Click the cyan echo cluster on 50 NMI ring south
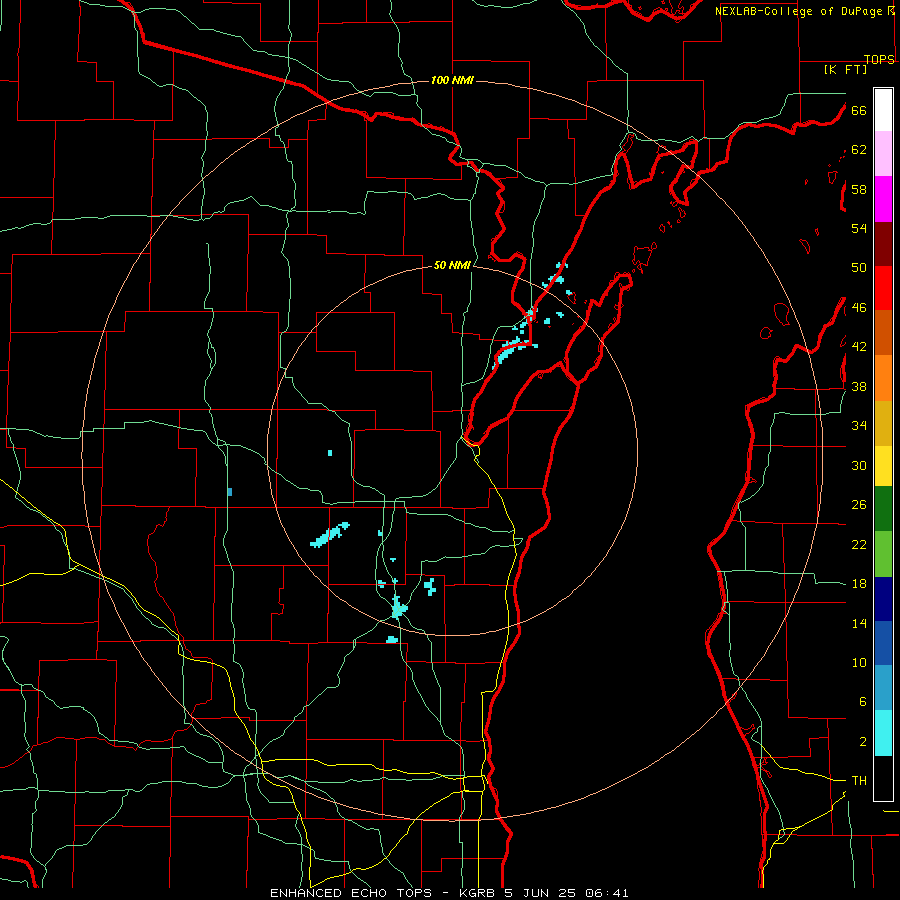The image size is (900, 900). coord(398,607)
